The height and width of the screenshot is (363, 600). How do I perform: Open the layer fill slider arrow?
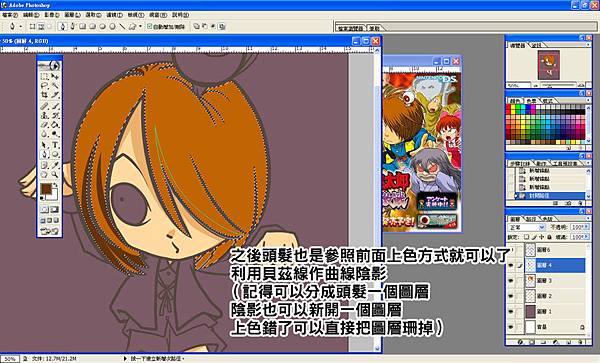click(x=586, y=237)
